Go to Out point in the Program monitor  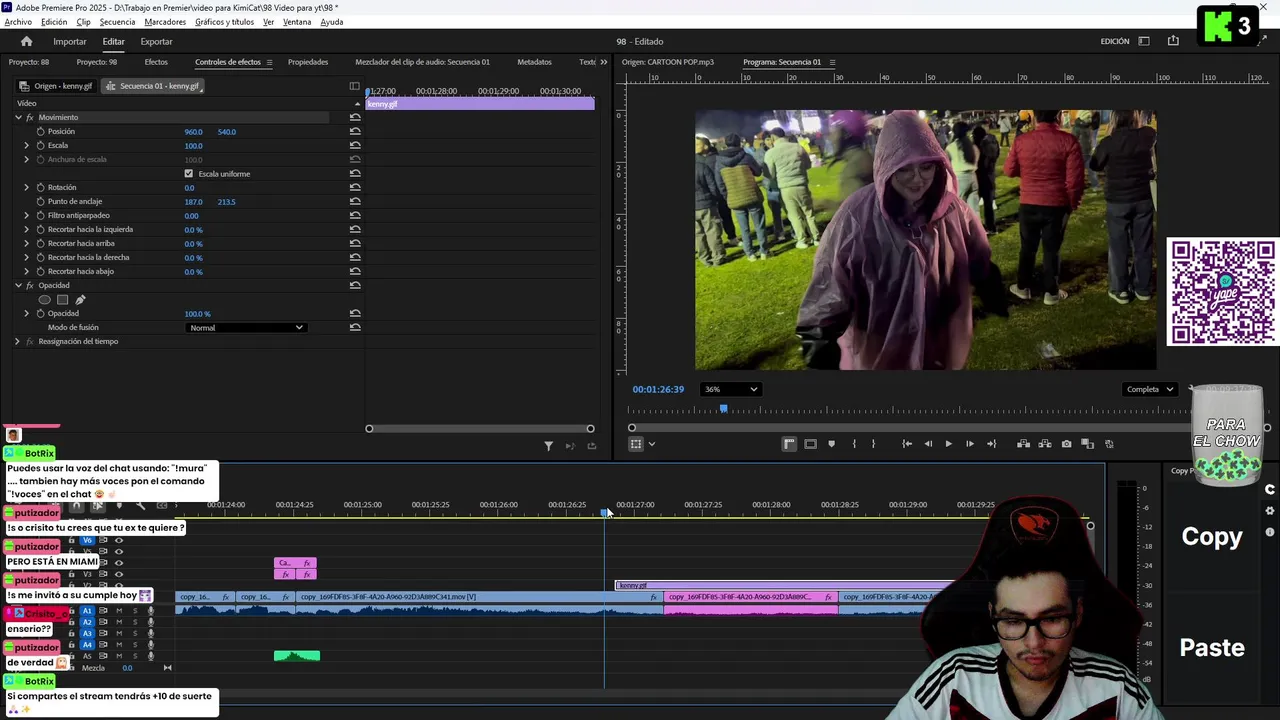click(991, 444)
